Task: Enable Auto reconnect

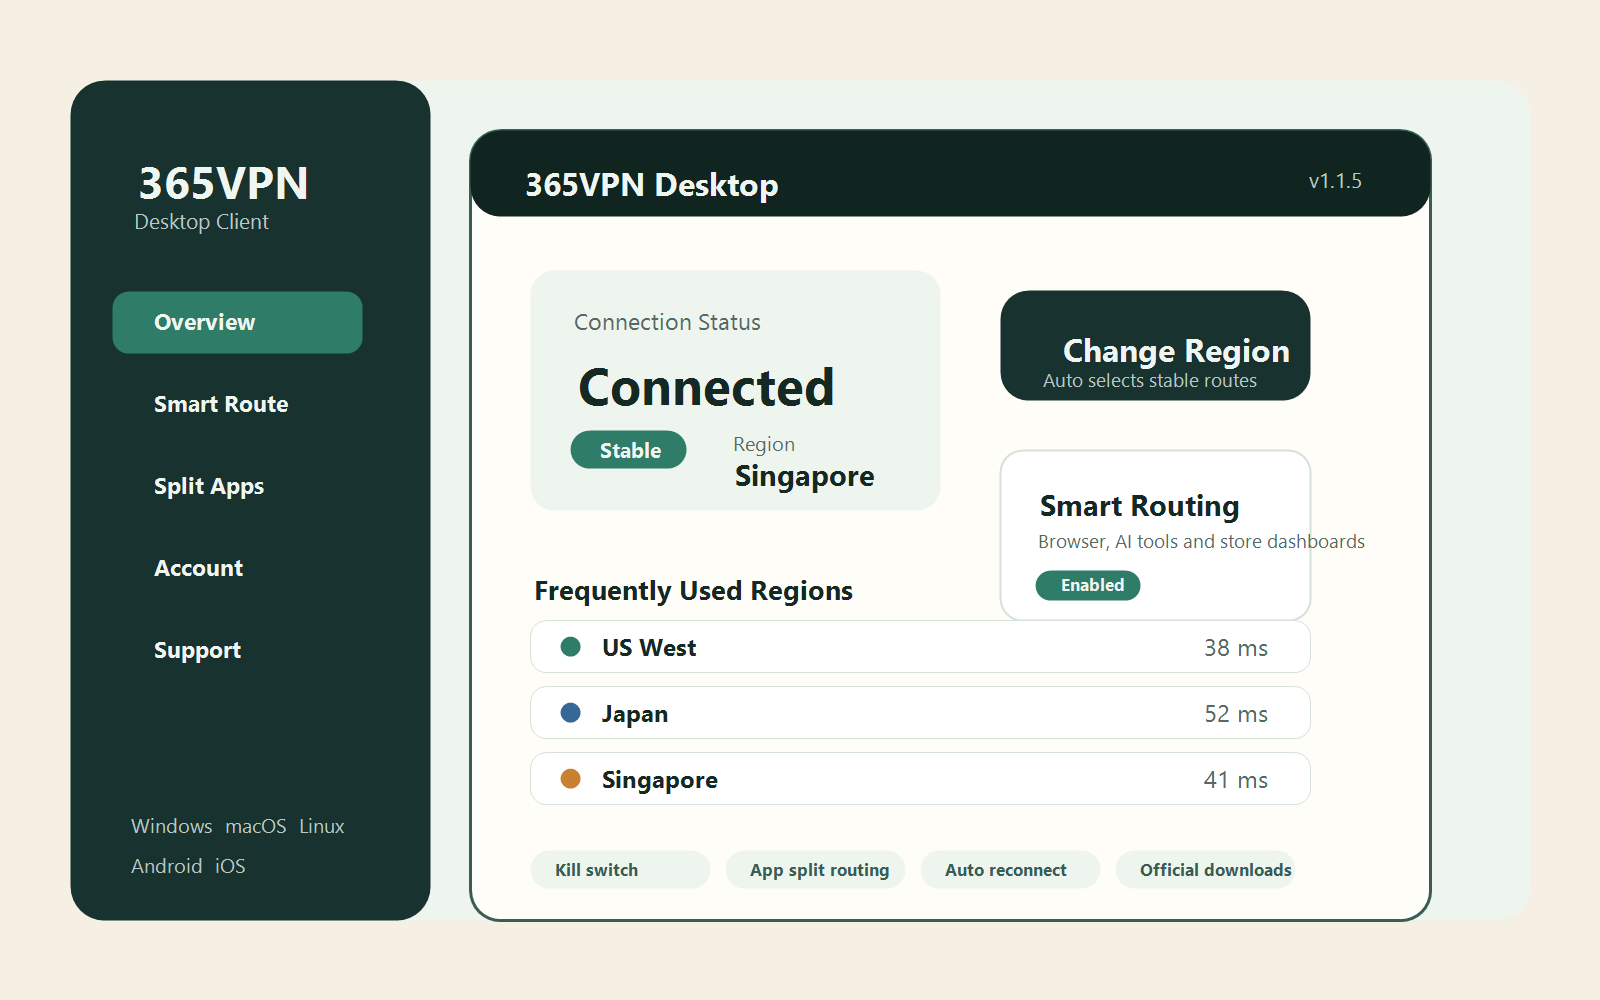Action: 1010,869
